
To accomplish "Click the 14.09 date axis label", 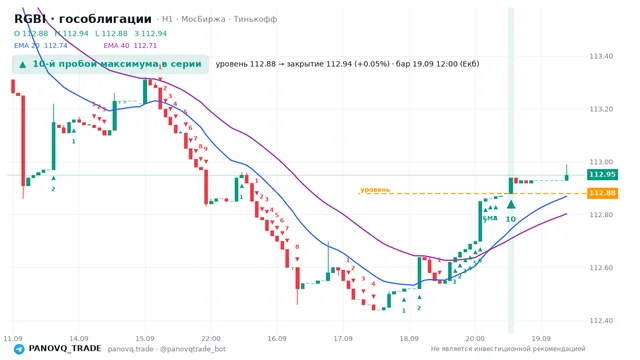I will click(x=79, y=339).
